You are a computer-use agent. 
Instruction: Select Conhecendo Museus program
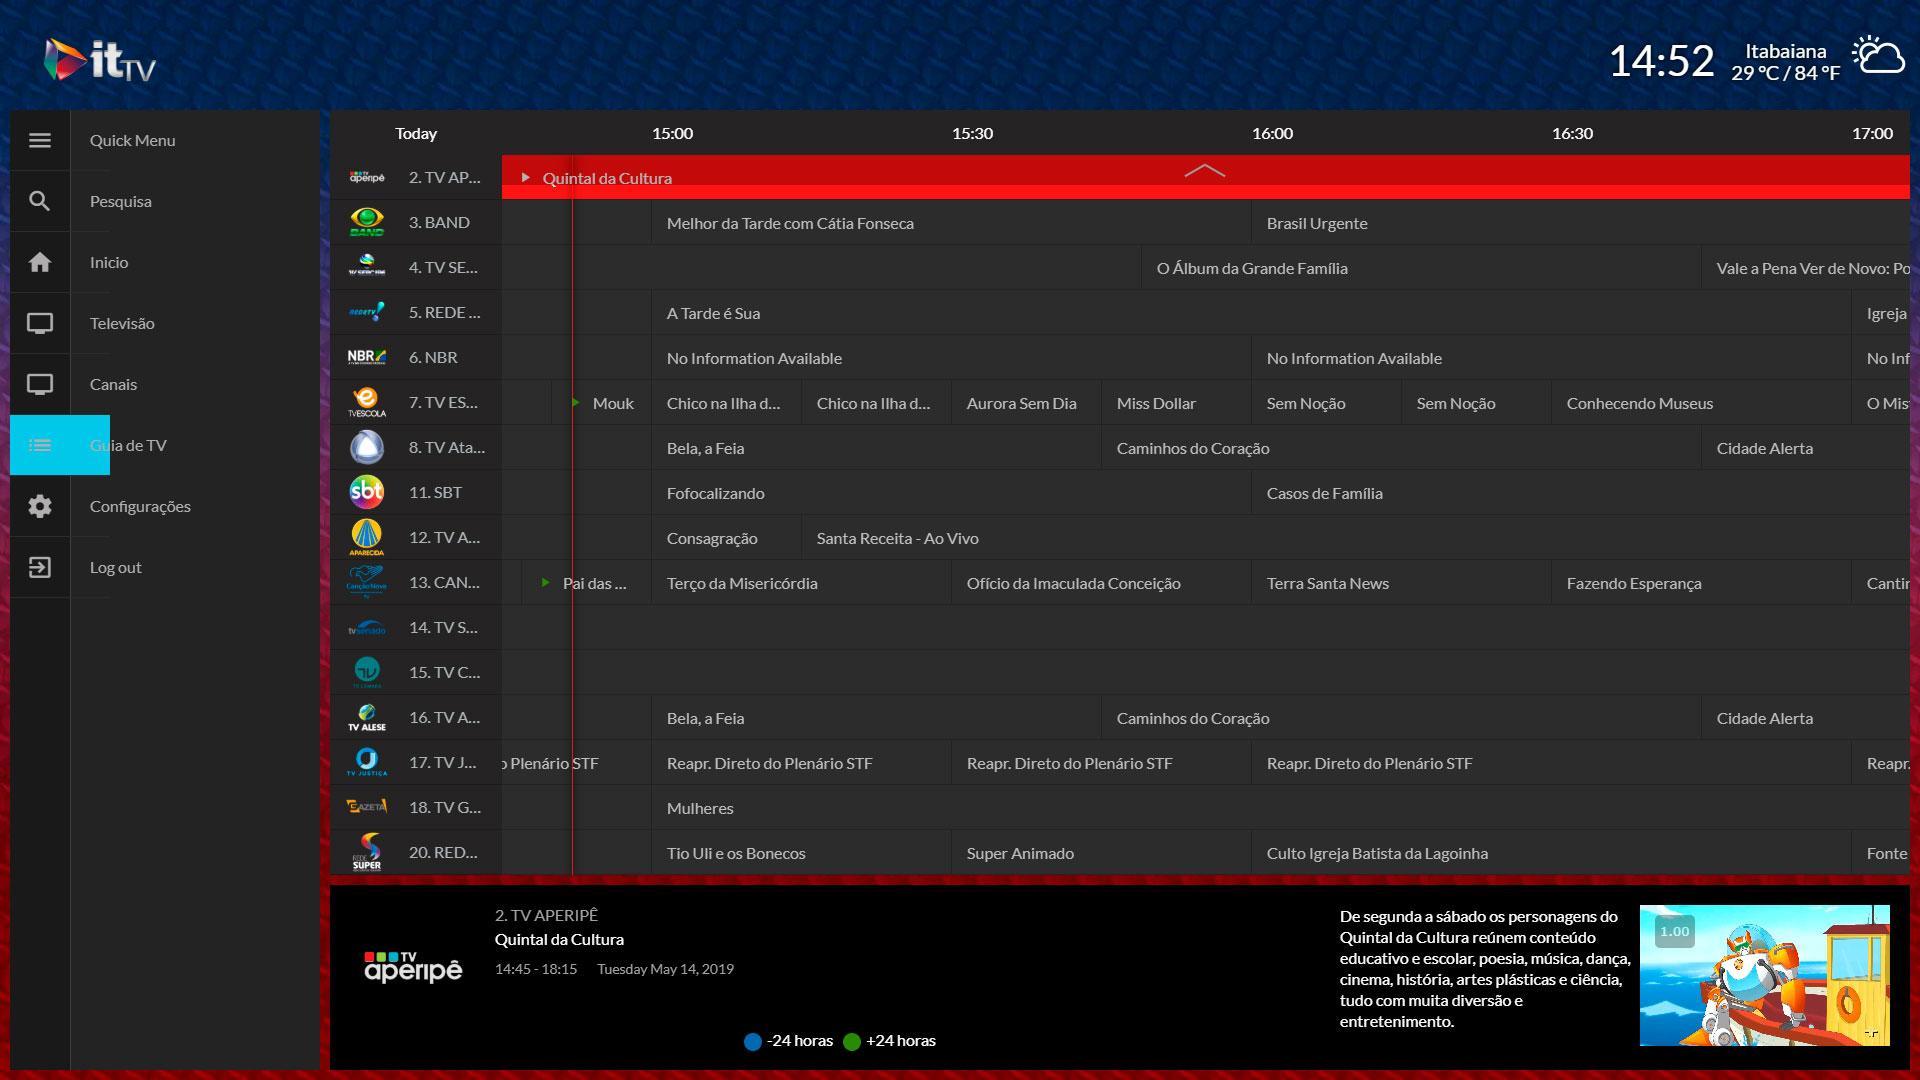(1701, 403)
